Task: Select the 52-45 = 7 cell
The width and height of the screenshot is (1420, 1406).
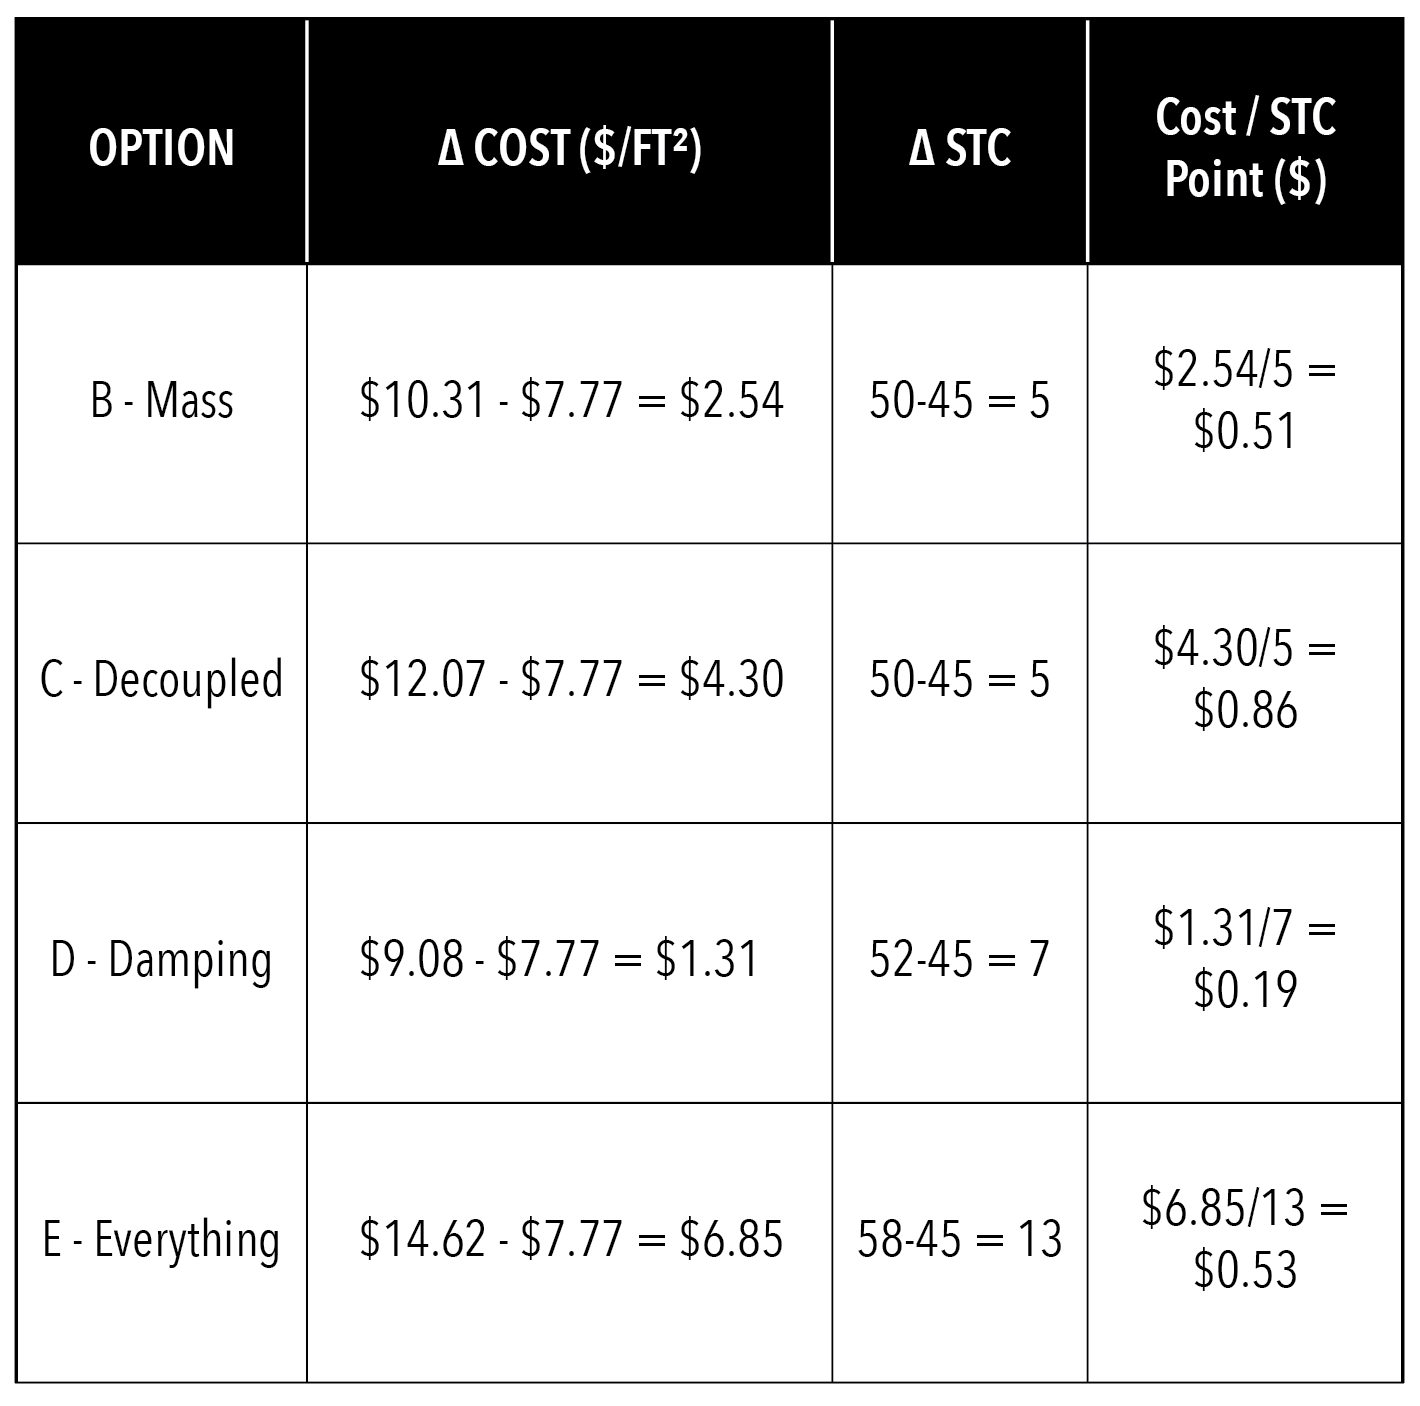Action: pyautogui.click(x=960, y=960)
